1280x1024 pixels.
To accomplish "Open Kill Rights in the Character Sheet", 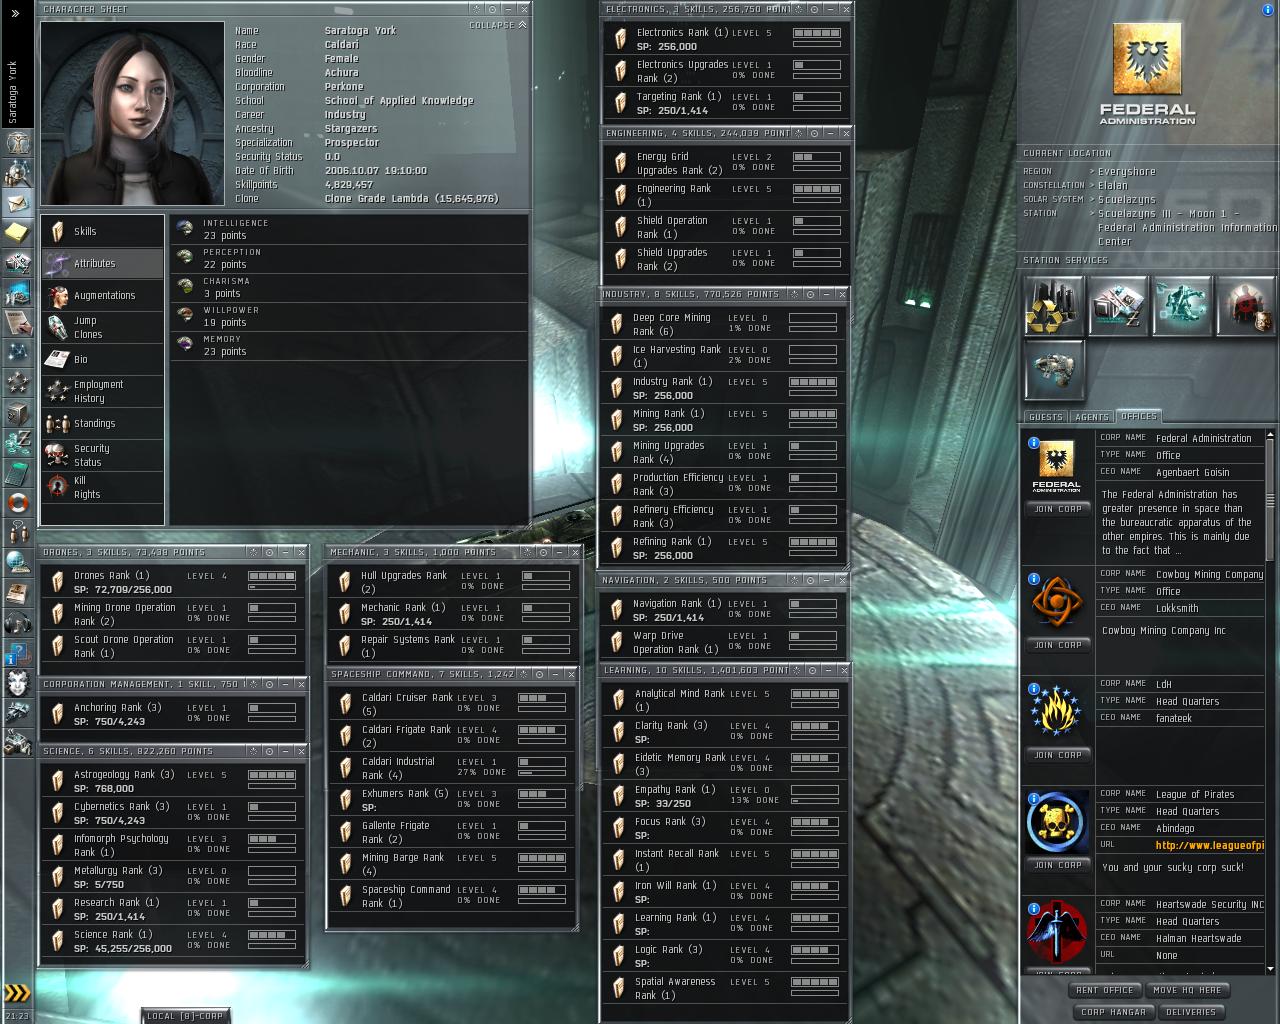I will (102, 487).
